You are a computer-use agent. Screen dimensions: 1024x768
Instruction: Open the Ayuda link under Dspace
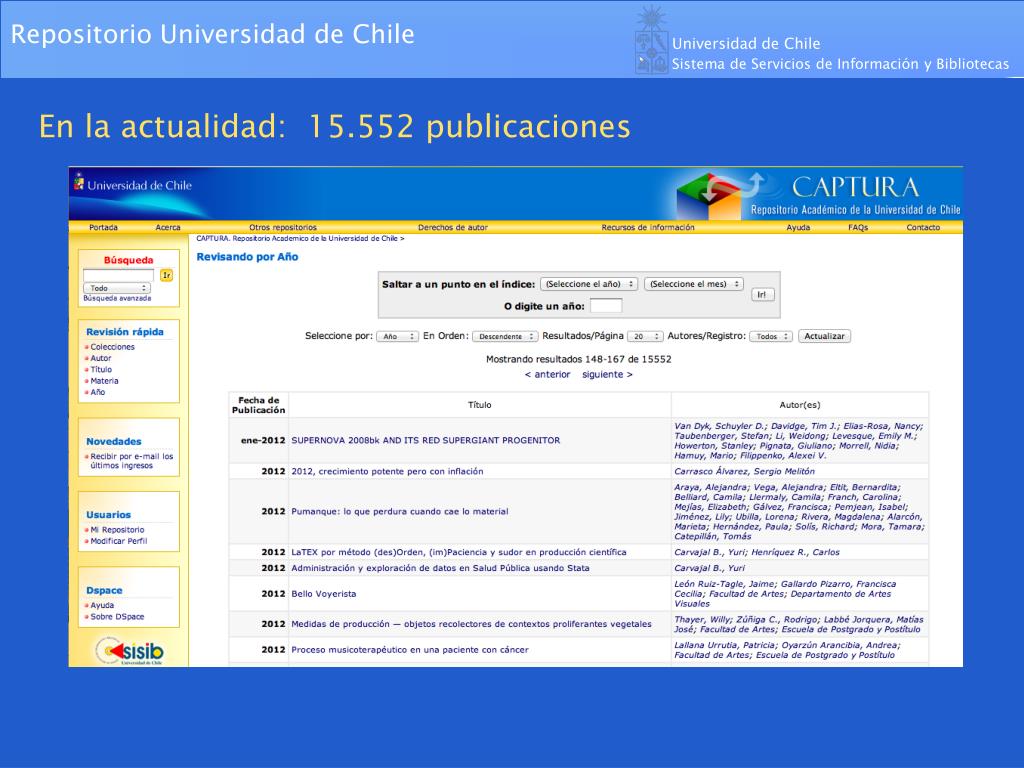point(102,605)
